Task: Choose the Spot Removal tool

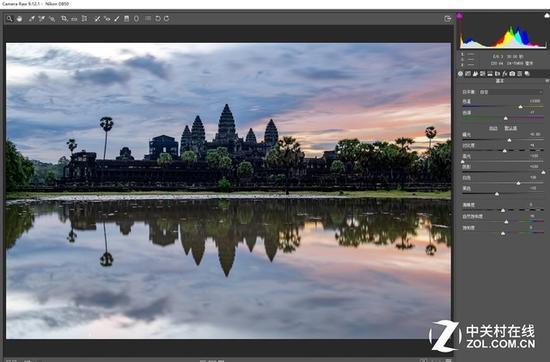Action: 97,19
